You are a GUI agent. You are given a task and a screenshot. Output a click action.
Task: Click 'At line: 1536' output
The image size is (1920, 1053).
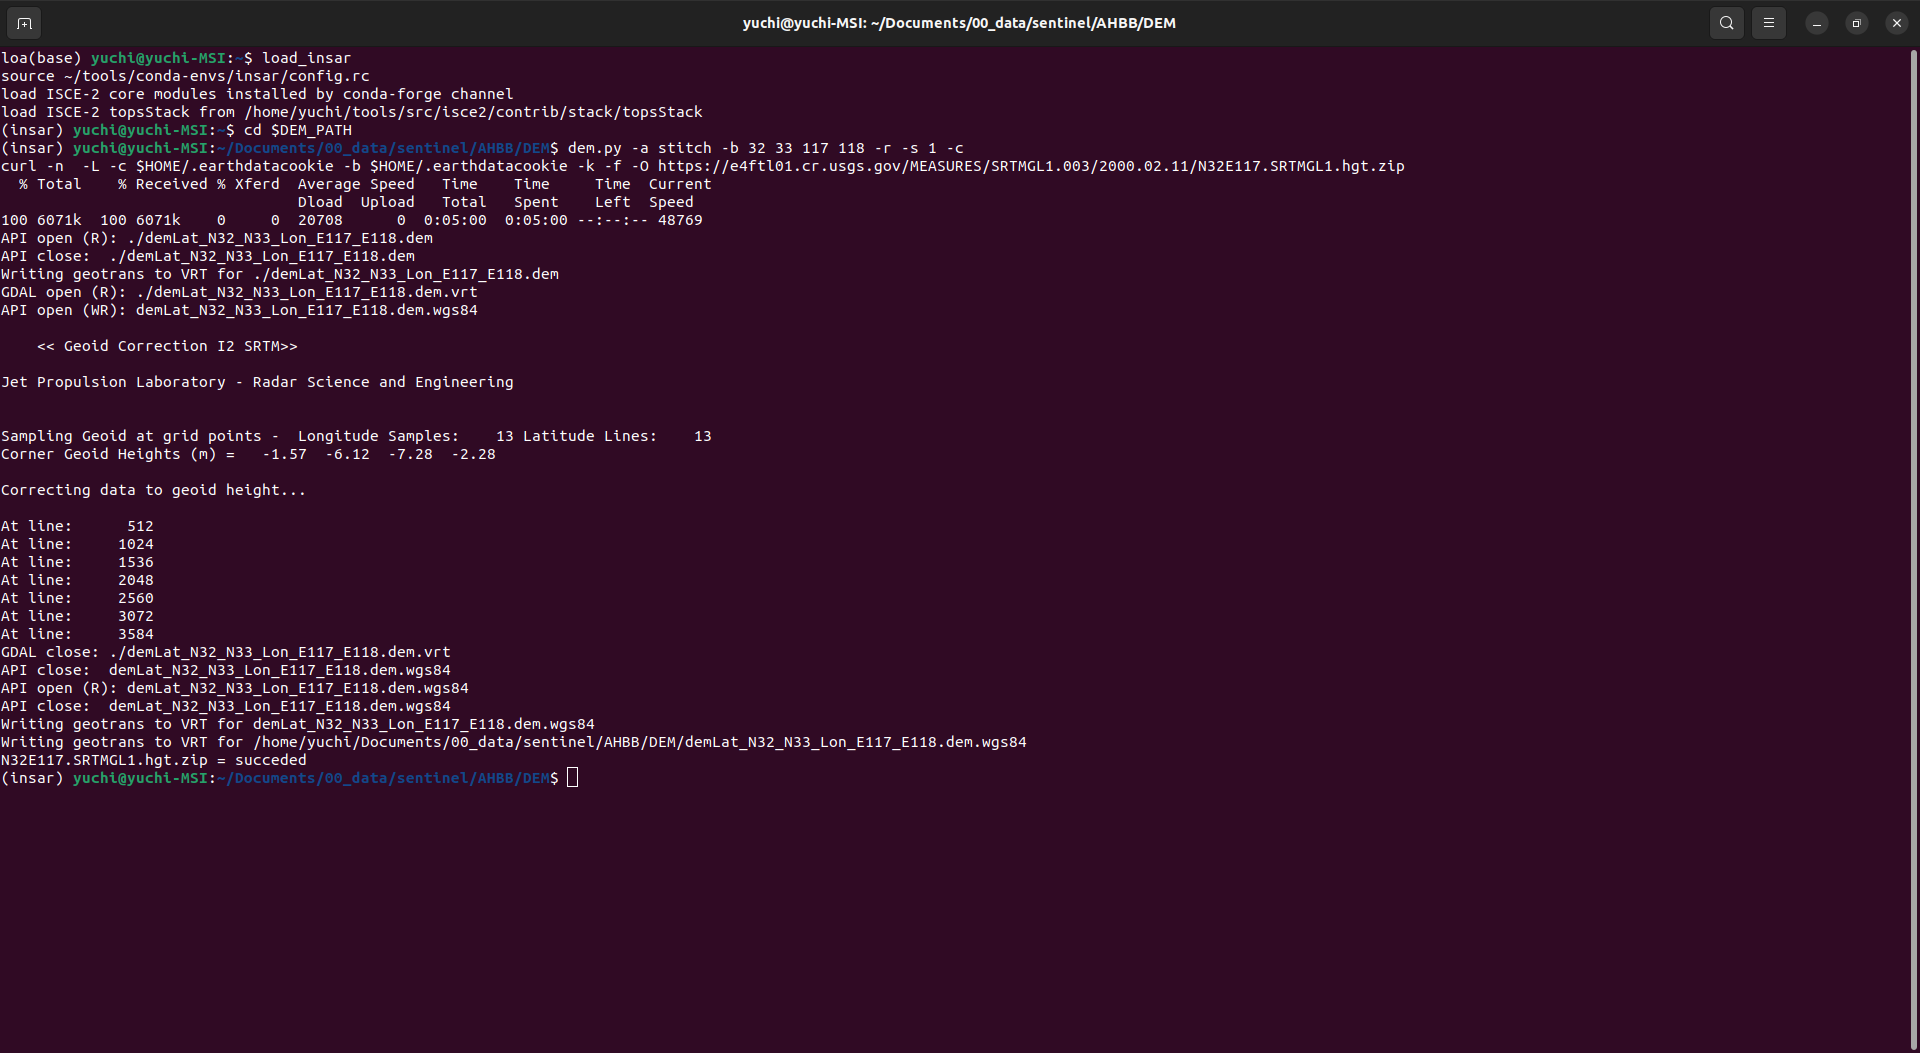(x=77, y=562)
